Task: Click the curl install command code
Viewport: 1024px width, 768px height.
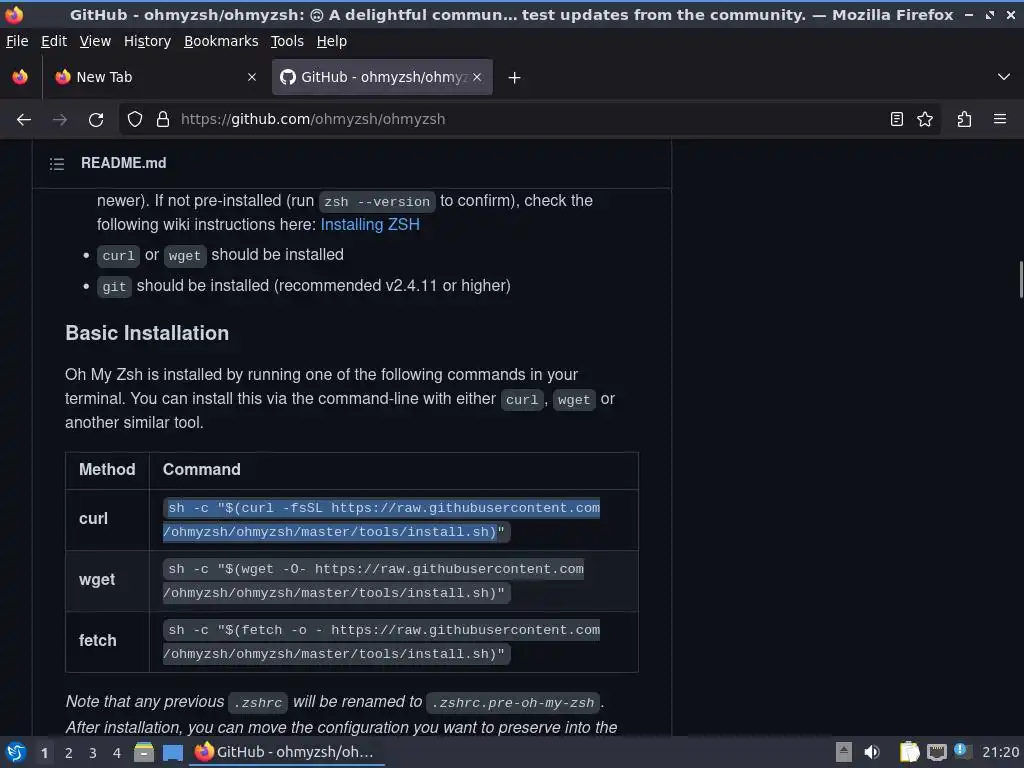Action: click(x=381, y=520)
